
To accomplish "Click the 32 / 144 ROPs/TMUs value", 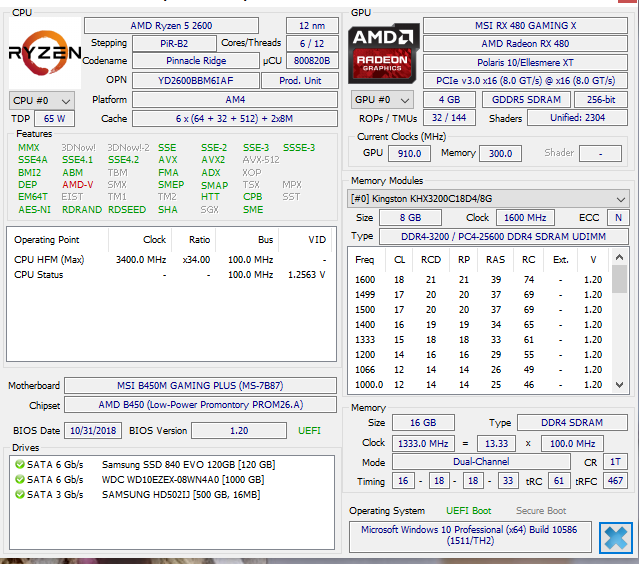I will pos(449,118).
